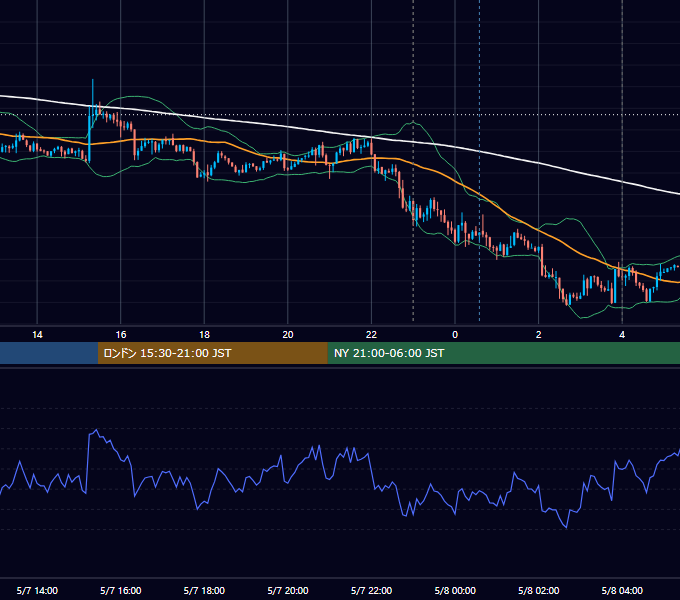Click the 18 hour label on price chart axis
680x600 pixels.
(x=204, y=335)
